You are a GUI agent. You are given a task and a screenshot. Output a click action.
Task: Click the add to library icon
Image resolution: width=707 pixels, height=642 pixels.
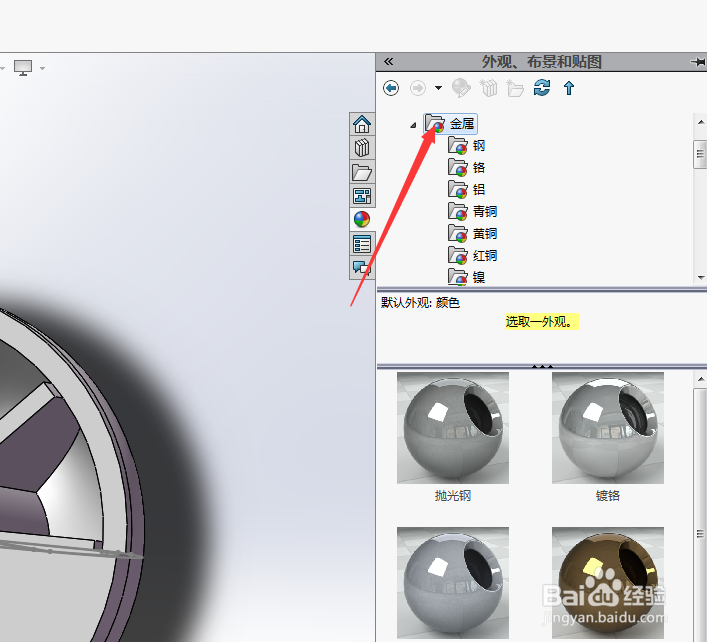pos(488,87)
